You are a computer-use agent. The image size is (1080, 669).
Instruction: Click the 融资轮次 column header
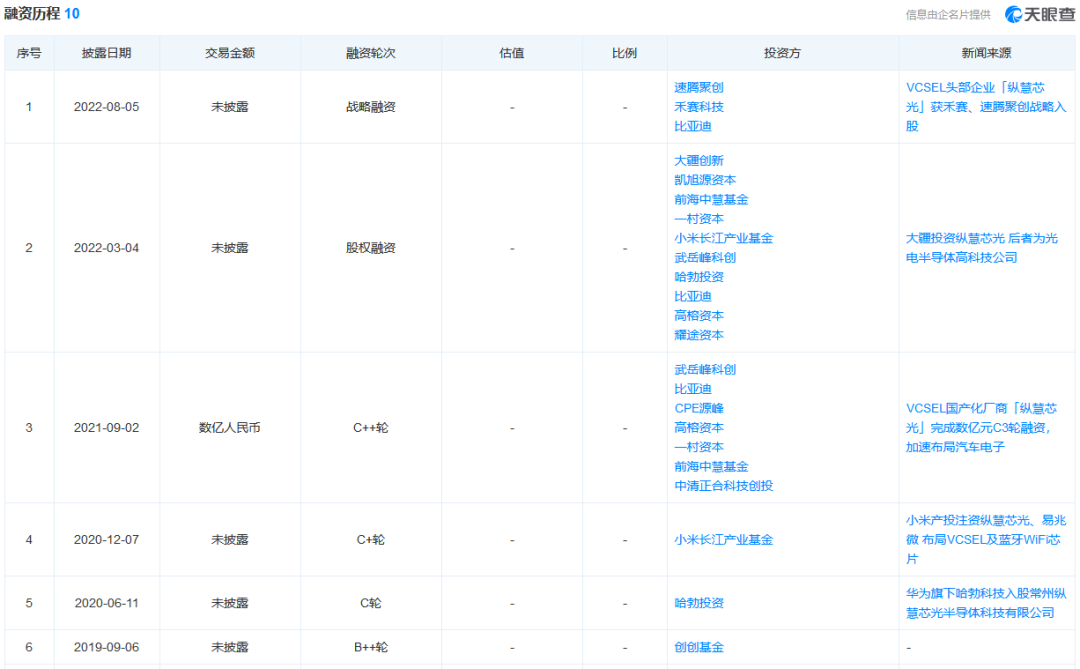(371, 53)
